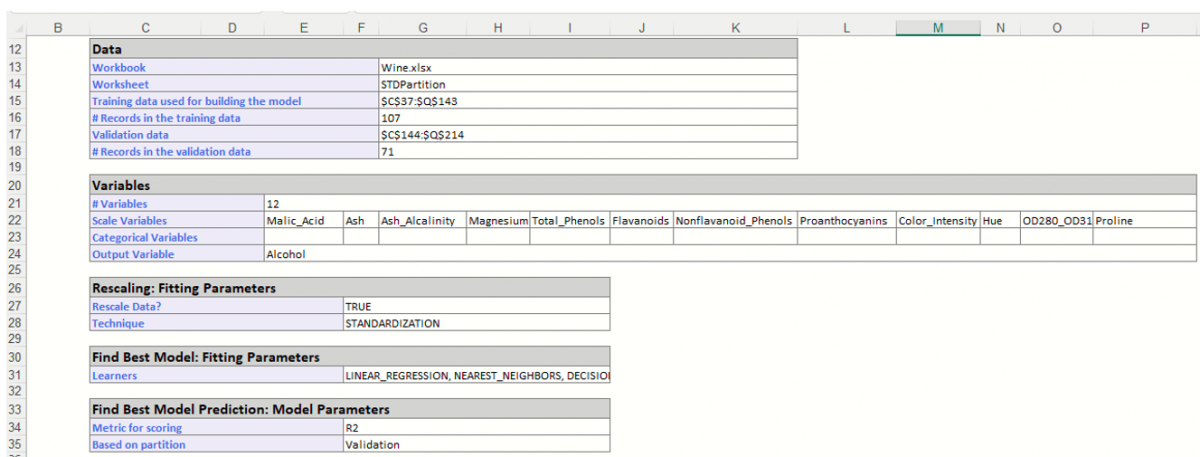The height and width of the screenshot is (457, 1200).
Task: Click the Proanthocyanins cell
Action: coord(845,221)
